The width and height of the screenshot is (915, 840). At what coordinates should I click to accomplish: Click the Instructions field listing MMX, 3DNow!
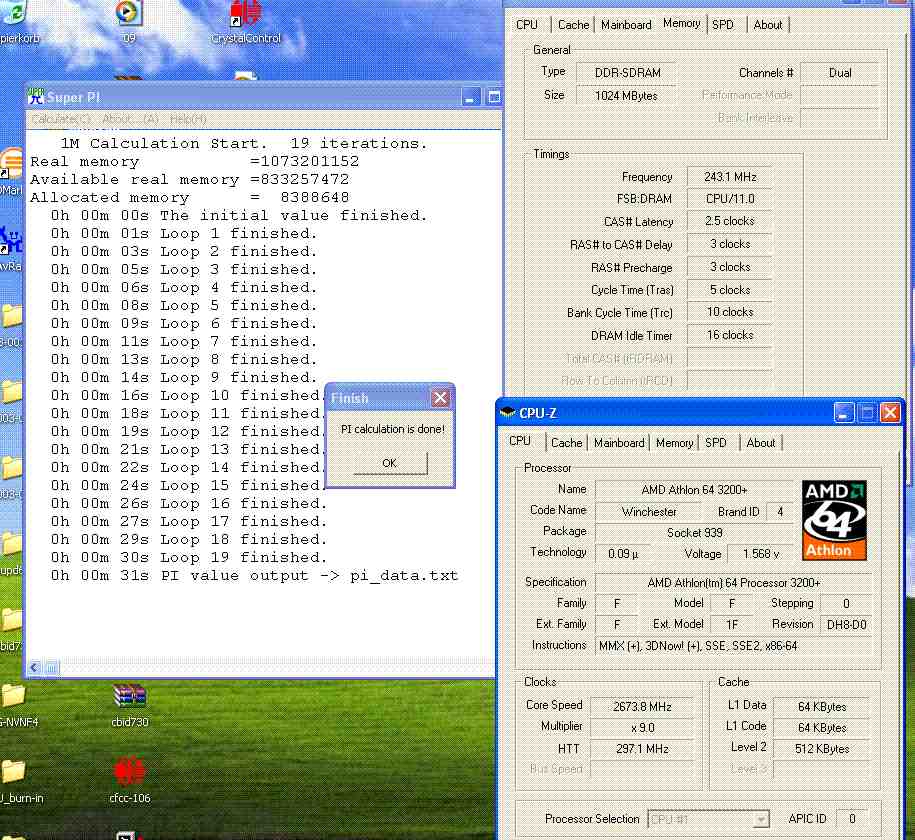(x=734, y=646)
